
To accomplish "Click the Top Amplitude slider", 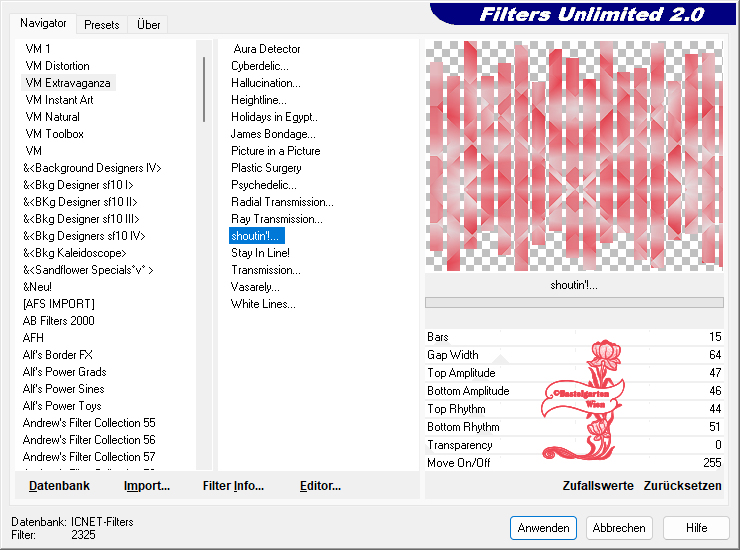I will click(x=574, y=372).
